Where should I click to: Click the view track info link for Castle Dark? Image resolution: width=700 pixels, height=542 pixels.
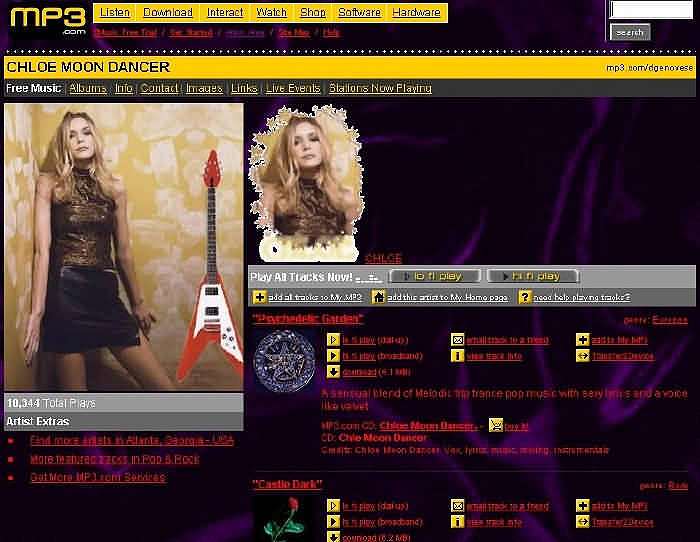point(494,522)
